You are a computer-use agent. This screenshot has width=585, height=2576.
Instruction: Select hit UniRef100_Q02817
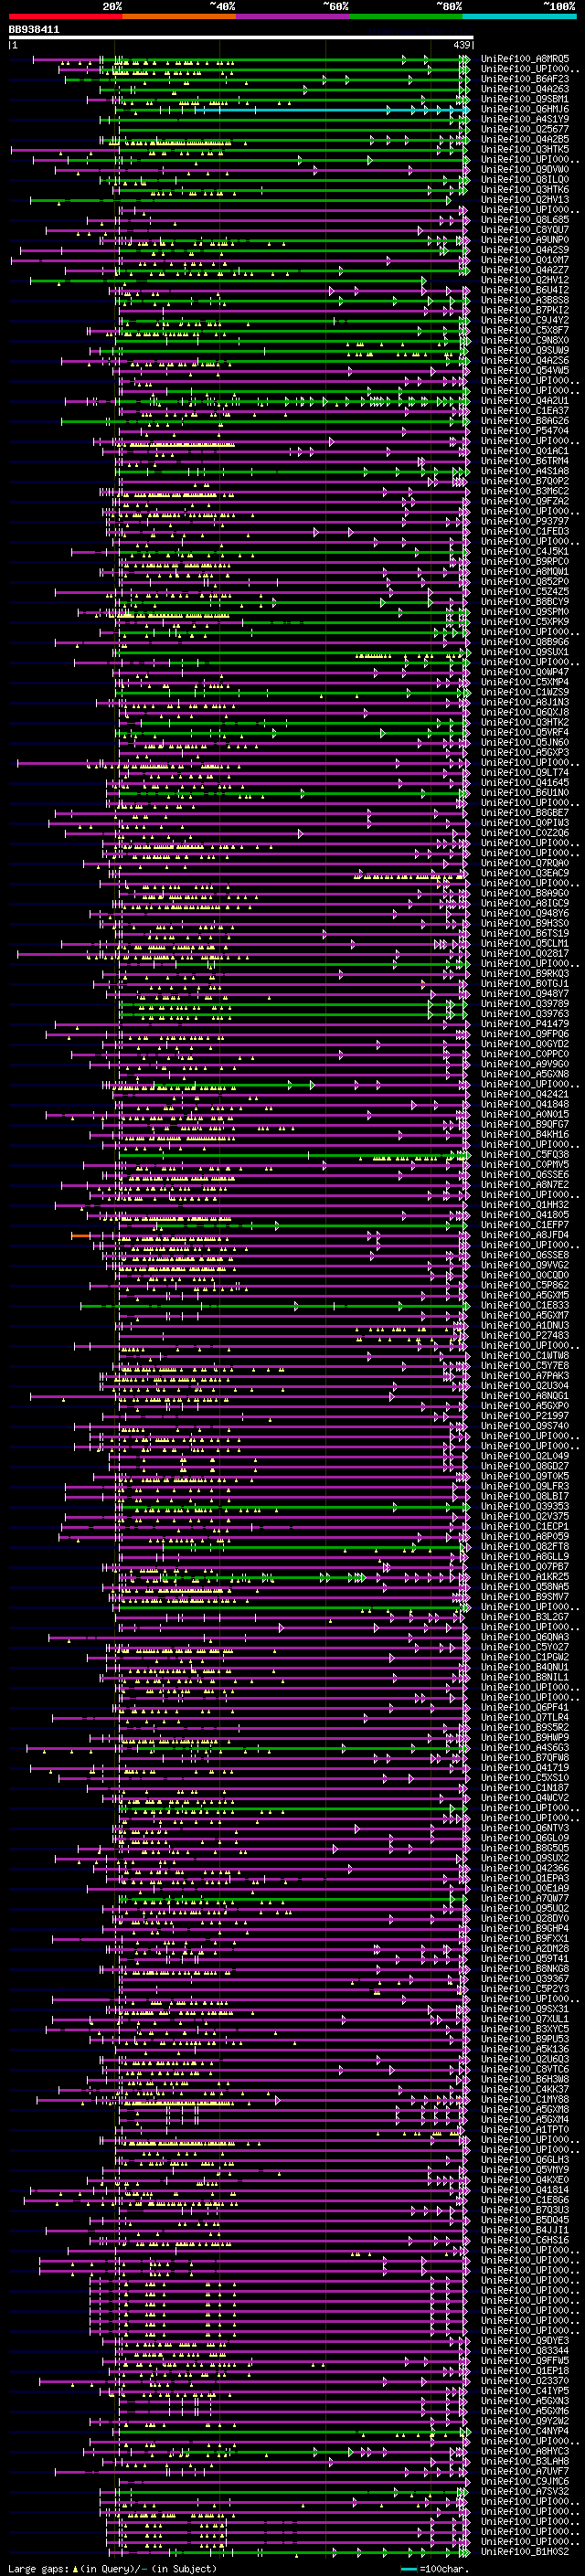525,953
